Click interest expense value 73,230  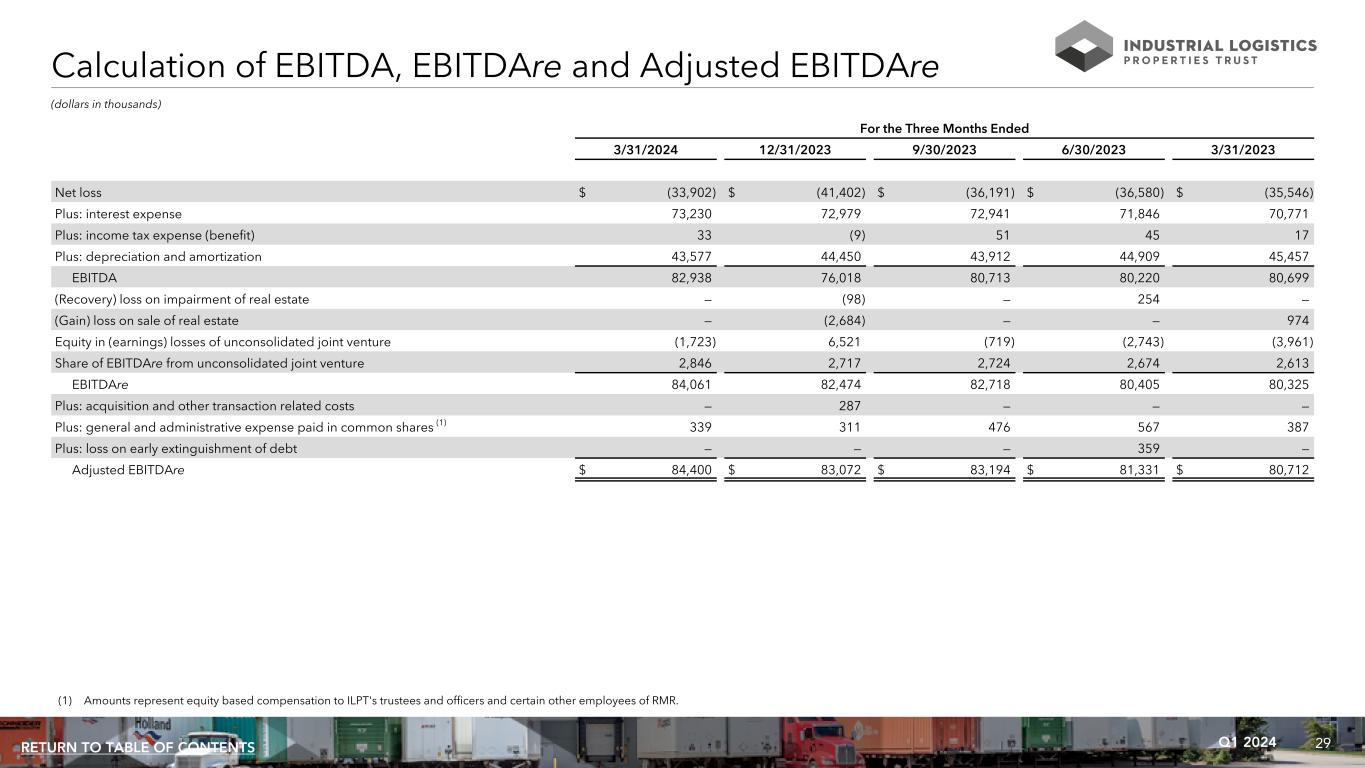(692, 213)
